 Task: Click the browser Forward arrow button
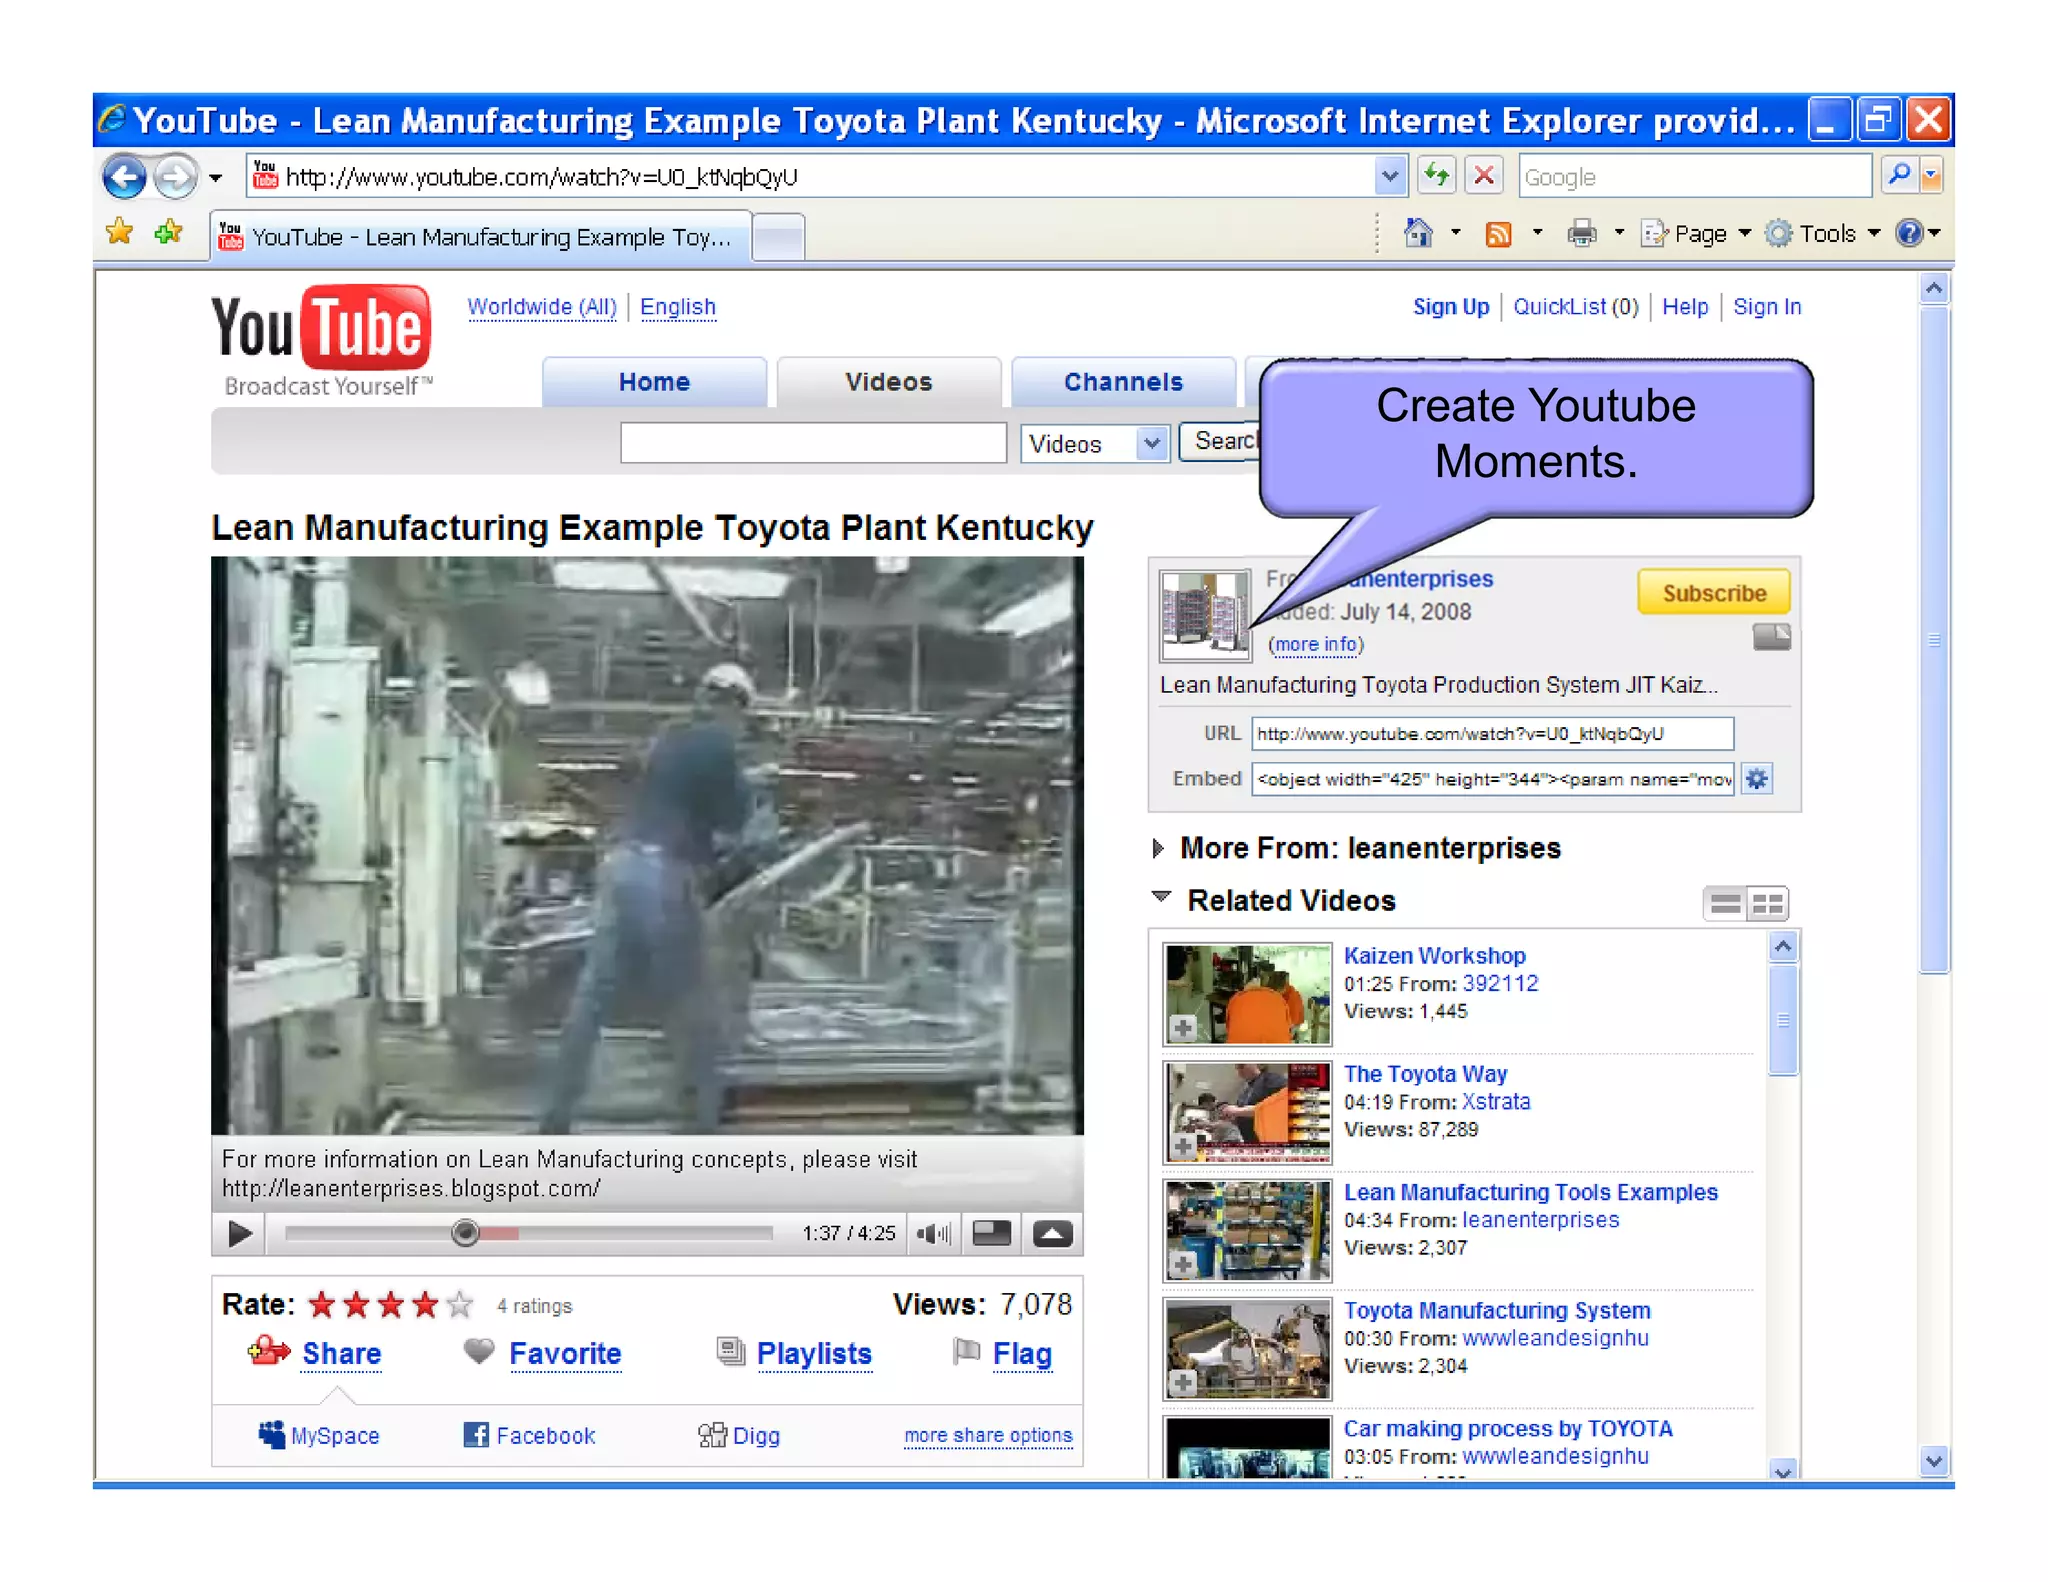point(176,177)
